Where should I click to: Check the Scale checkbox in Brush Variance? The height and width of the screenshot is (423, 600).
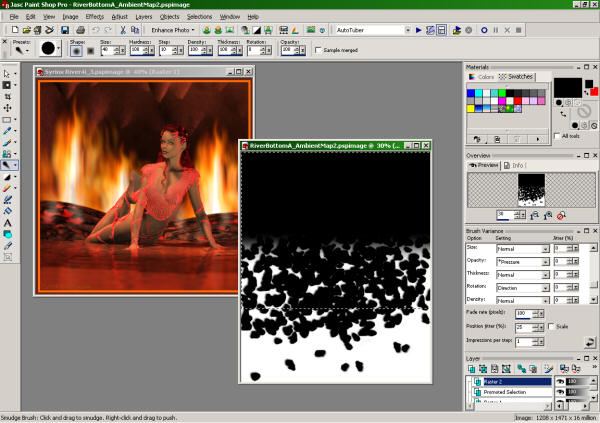[x=551, y=326]
